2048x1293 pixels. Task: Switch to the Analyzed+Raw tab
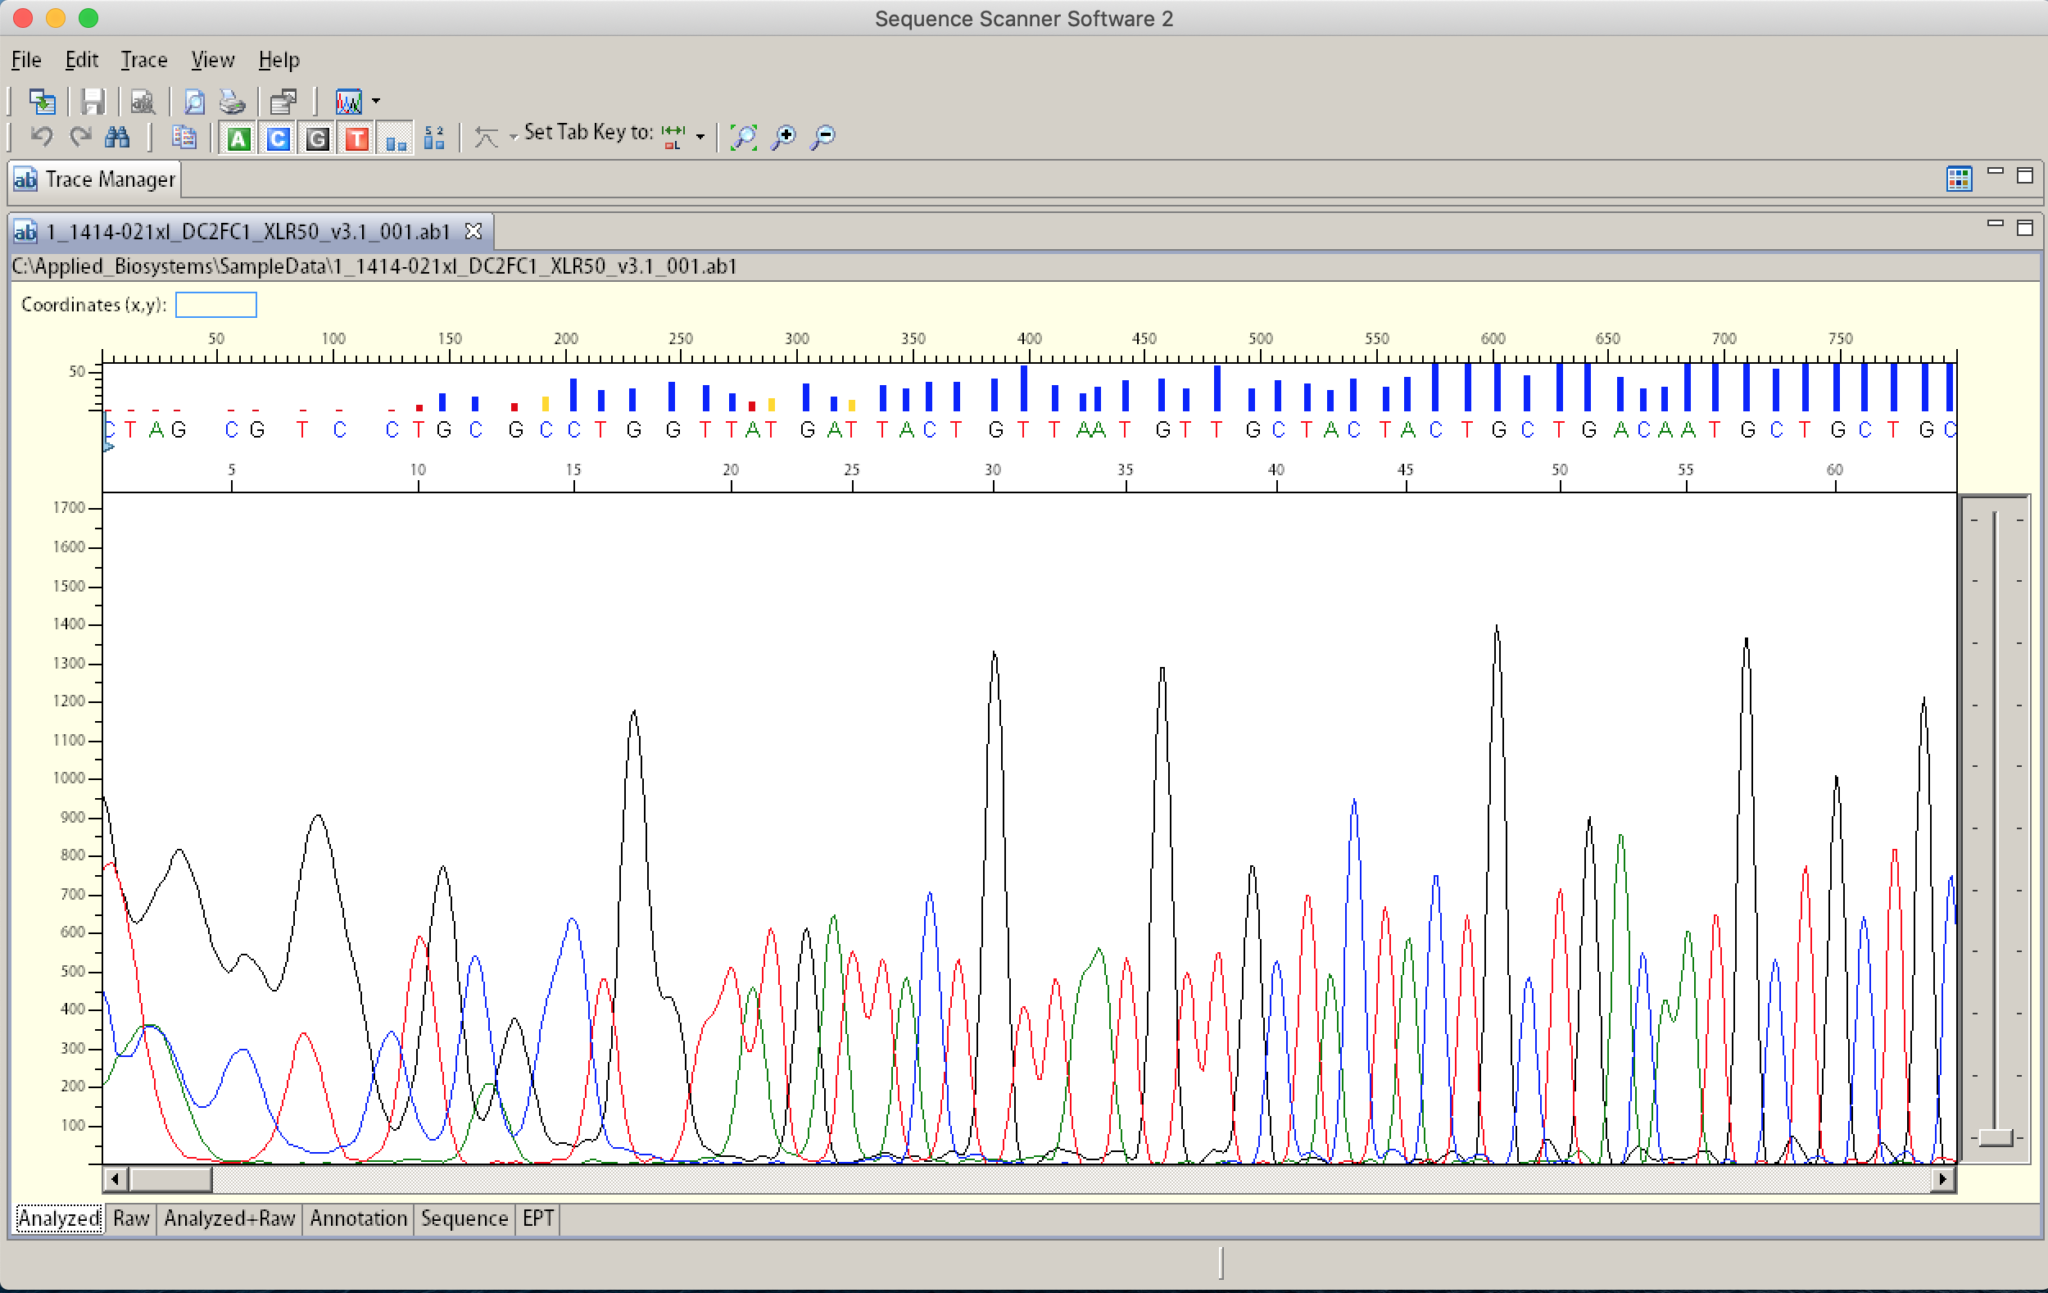click(229, 1218)
